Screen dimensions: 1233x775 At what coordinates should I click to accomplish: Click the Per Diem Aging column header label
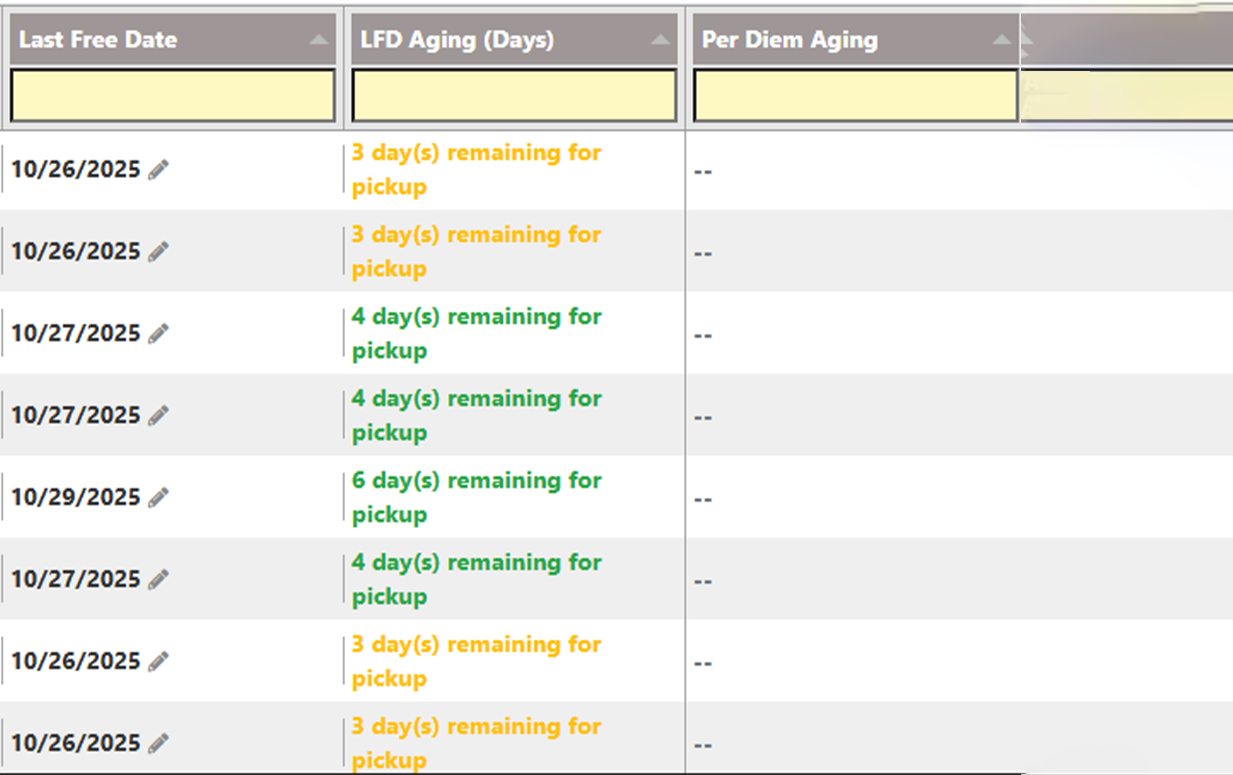(x=789, y=40)
